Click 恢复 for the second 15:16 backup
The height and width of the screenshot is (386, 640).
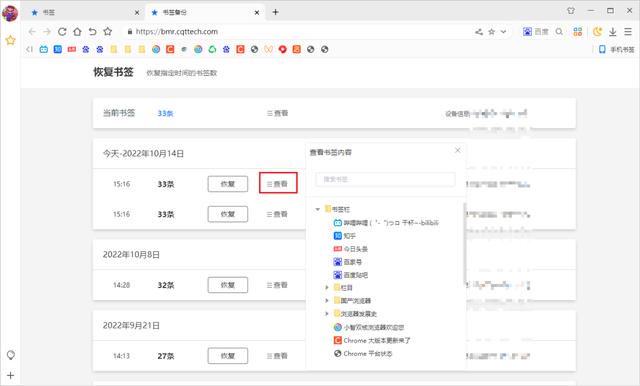tap(228, 214)
